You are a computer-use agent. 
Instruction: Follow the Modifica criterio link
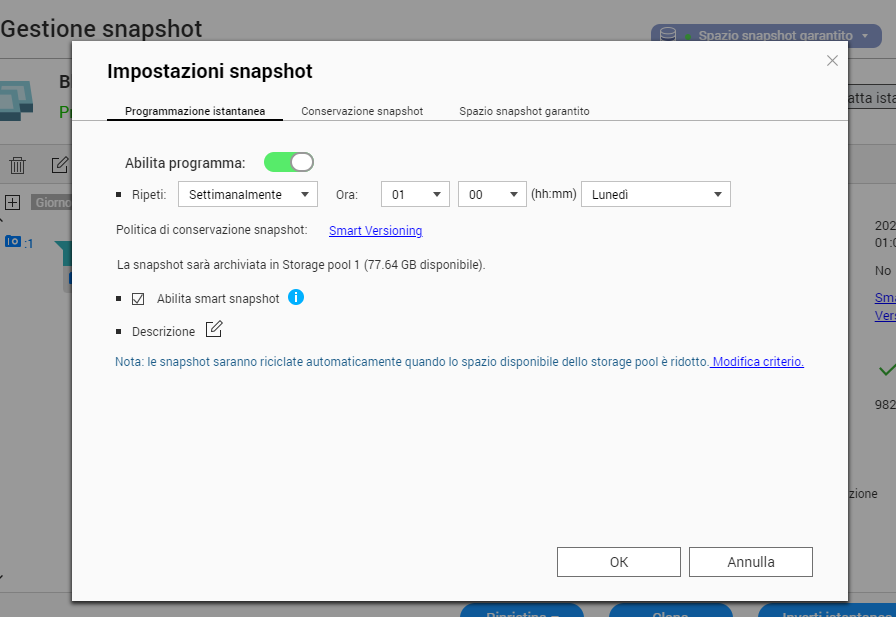pos(757,362)
